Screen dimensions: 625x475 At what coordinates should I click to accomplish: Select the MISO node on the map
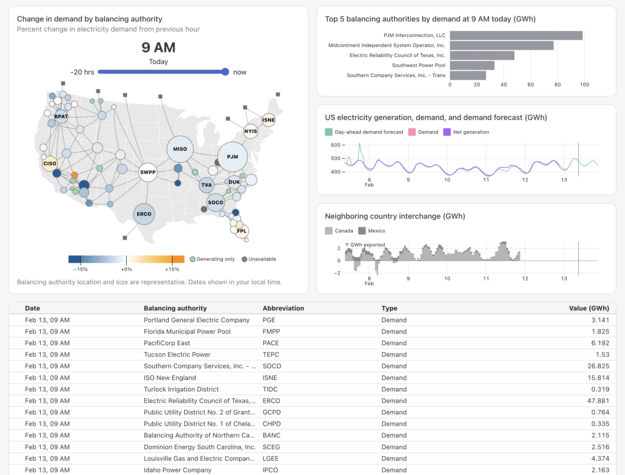coord(180,149)
